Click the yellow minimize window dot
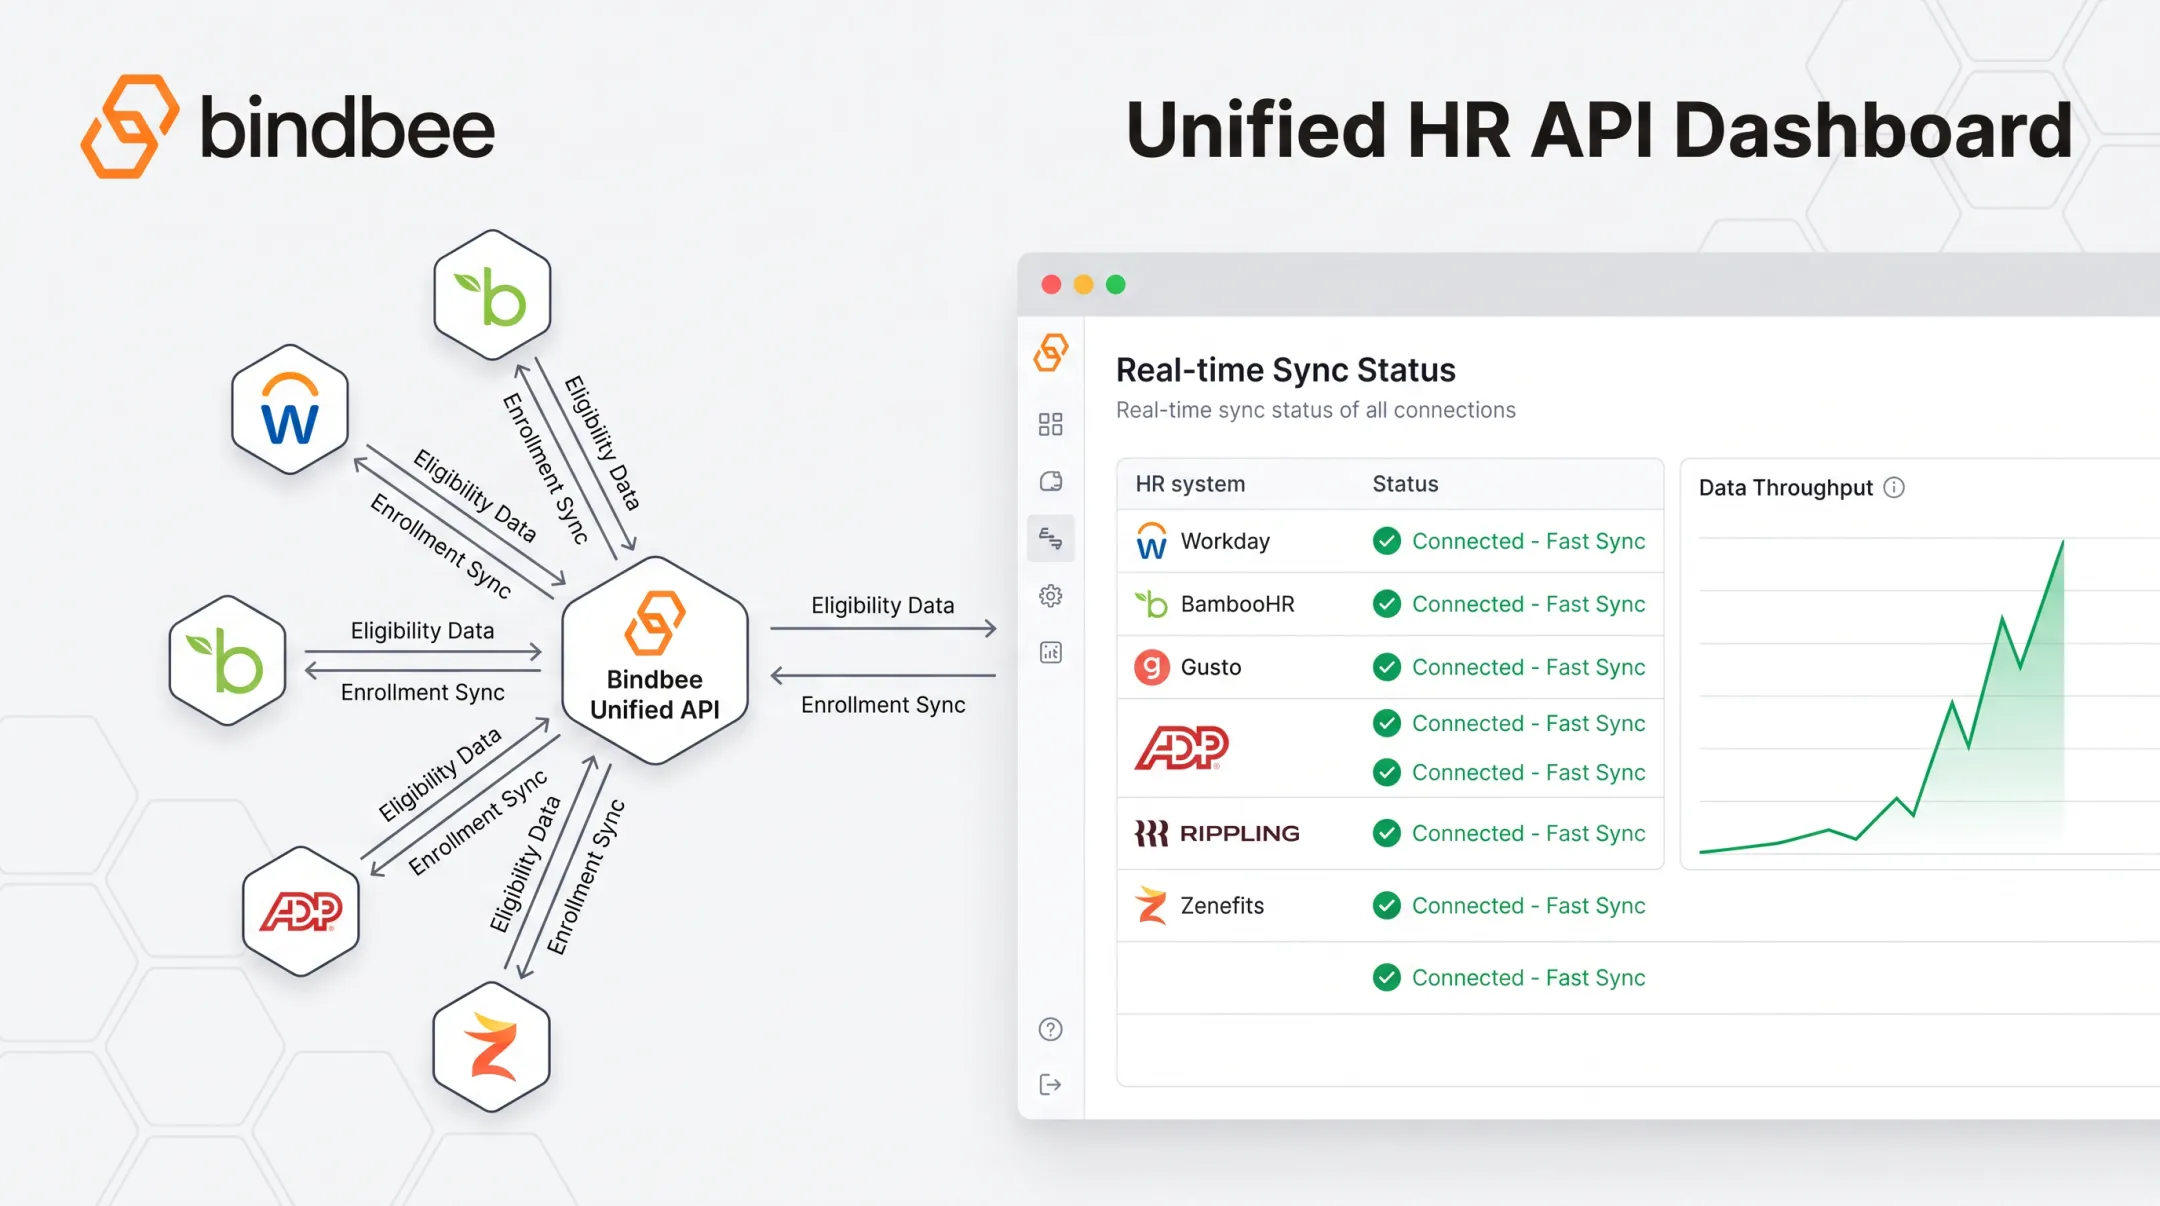This screenshot has height=1206, width=2160. pyautogui.click(x=1083, y=284)
